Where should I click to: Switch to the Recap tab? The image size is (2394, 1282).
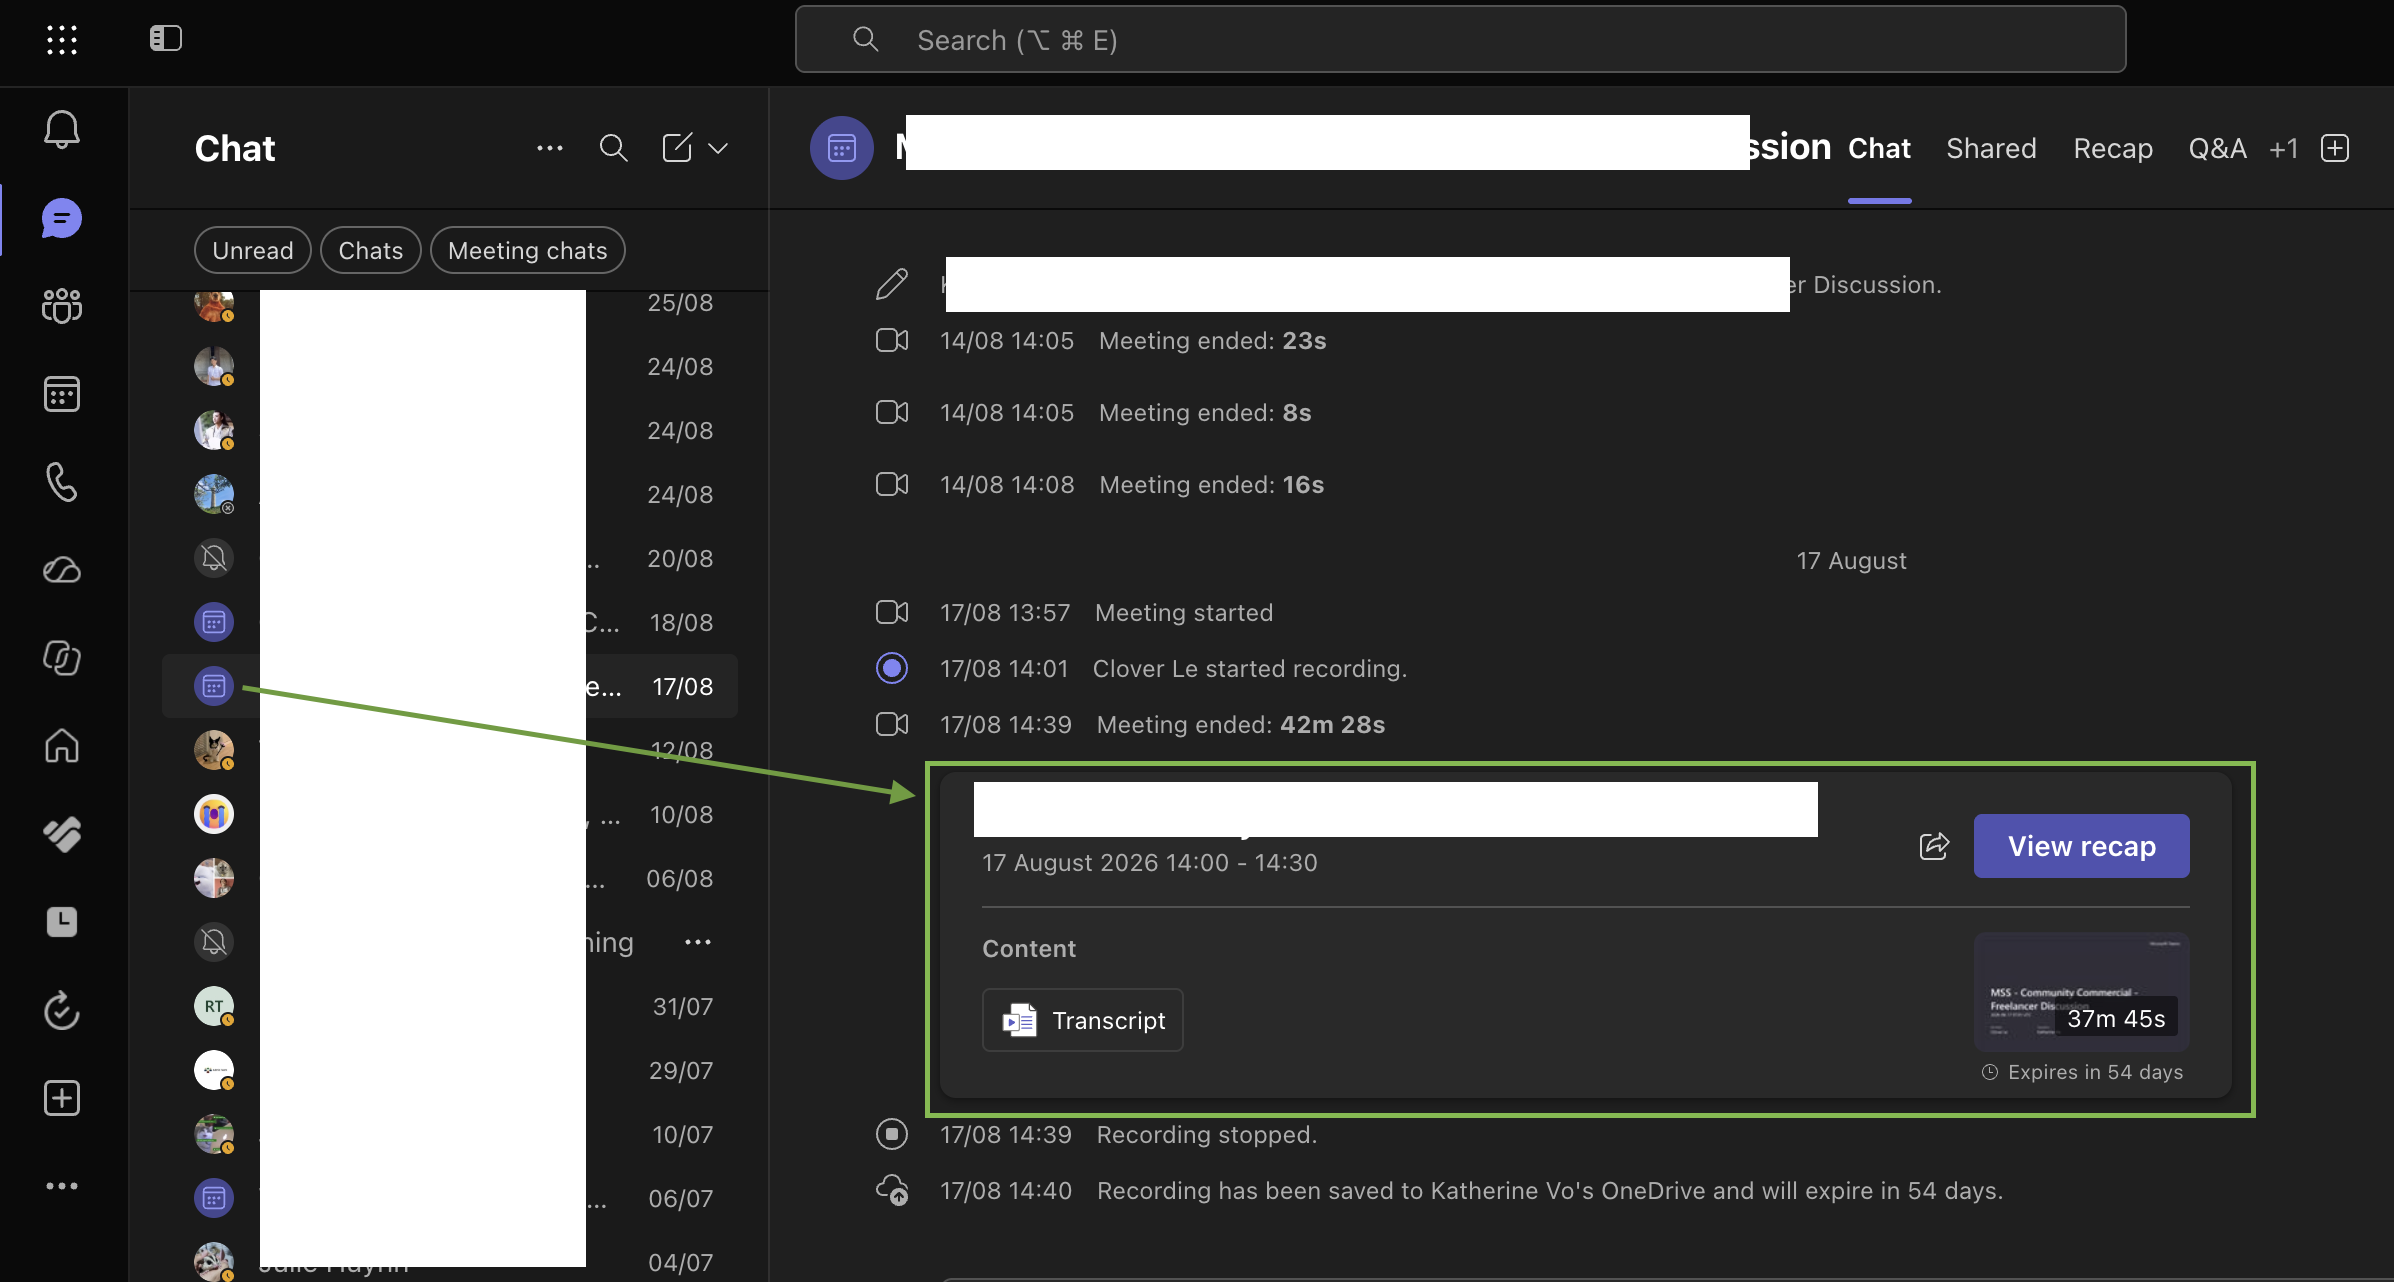(2113, 148)
